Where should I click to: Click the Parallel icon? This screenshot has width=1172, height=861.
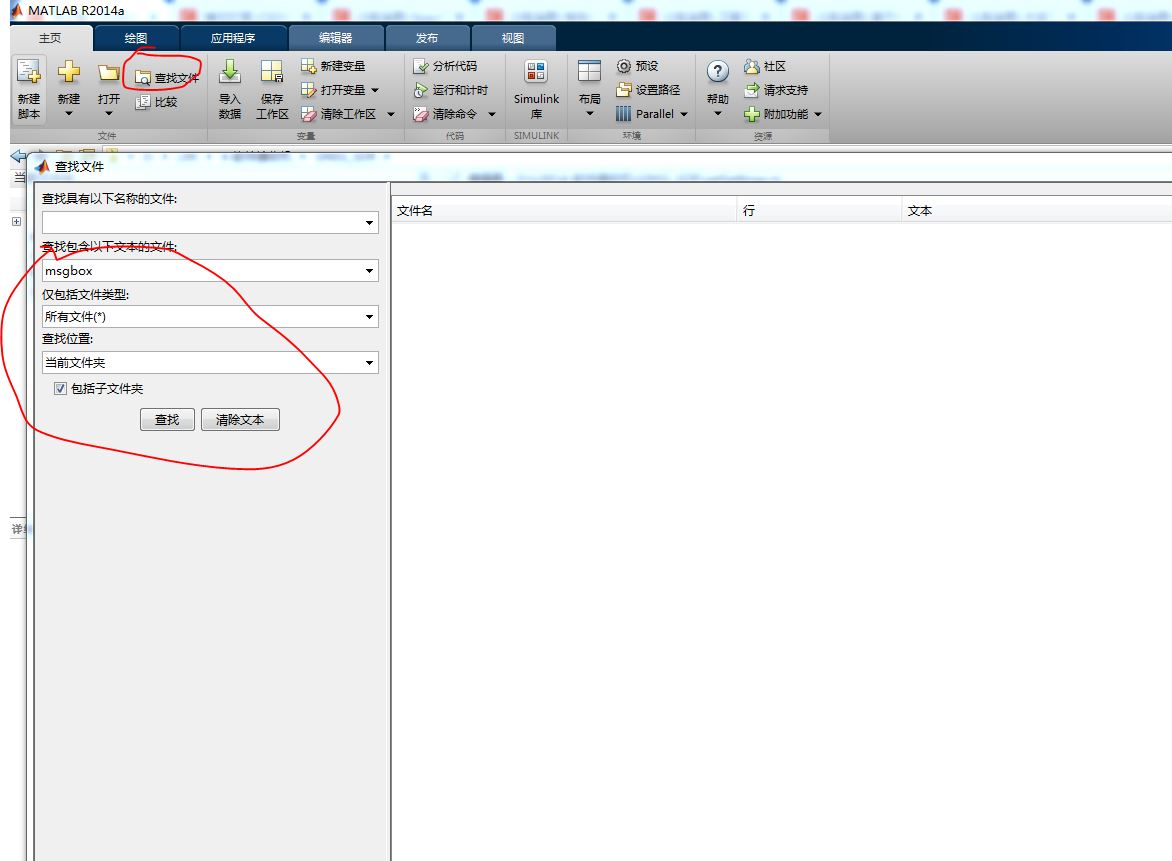coord(623,114)
